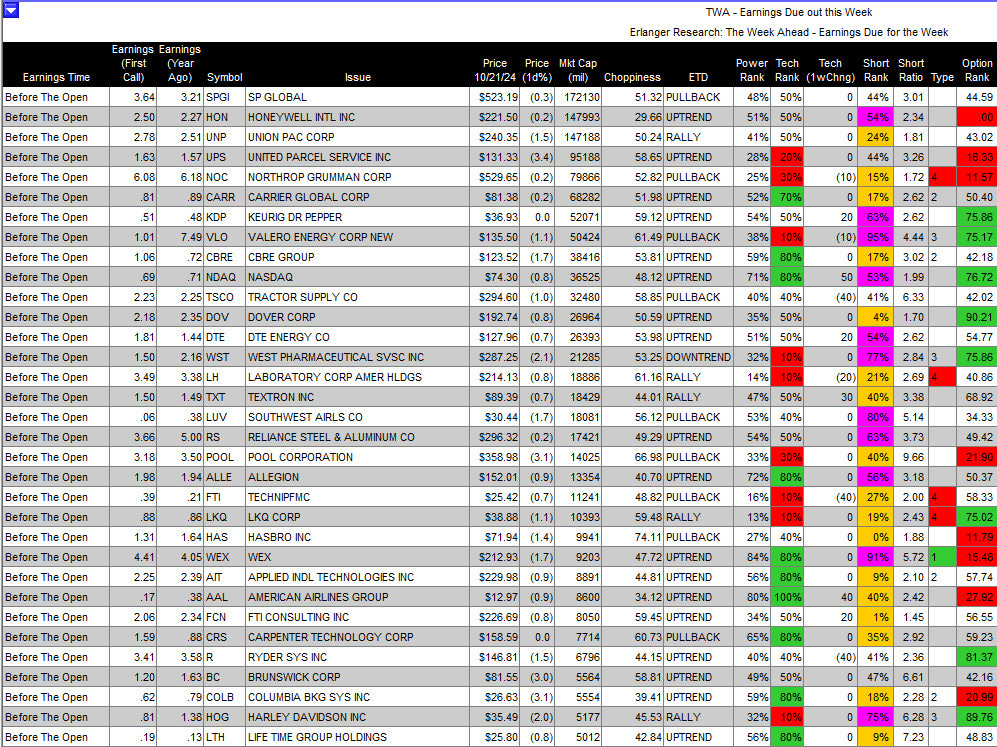This screenshot has width=997, height=747.
Task: Click green 70% Tech Rank for CARR
Action: tap(787, 197)
